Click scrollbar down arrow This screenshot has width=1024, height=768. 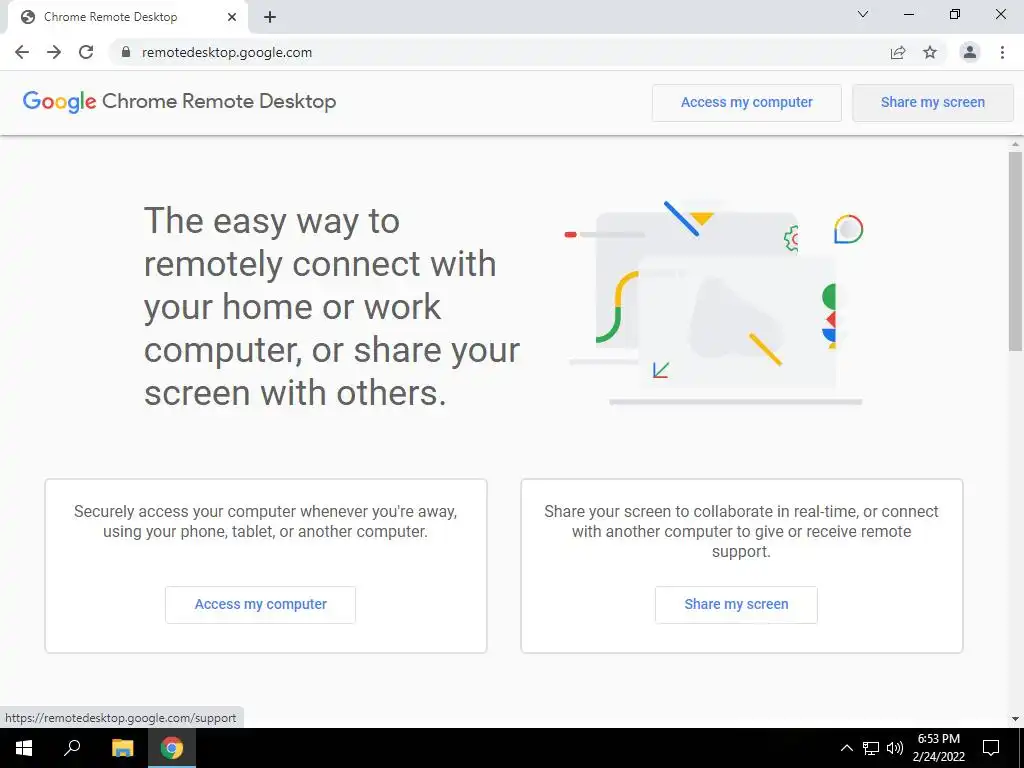[1015, 719]
